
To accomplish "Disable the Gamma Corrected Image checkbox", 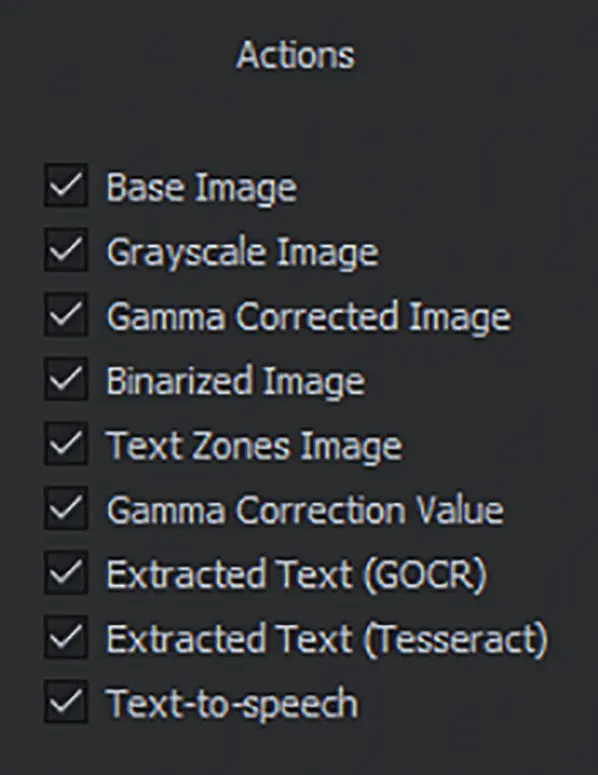I will coord(66,314).
